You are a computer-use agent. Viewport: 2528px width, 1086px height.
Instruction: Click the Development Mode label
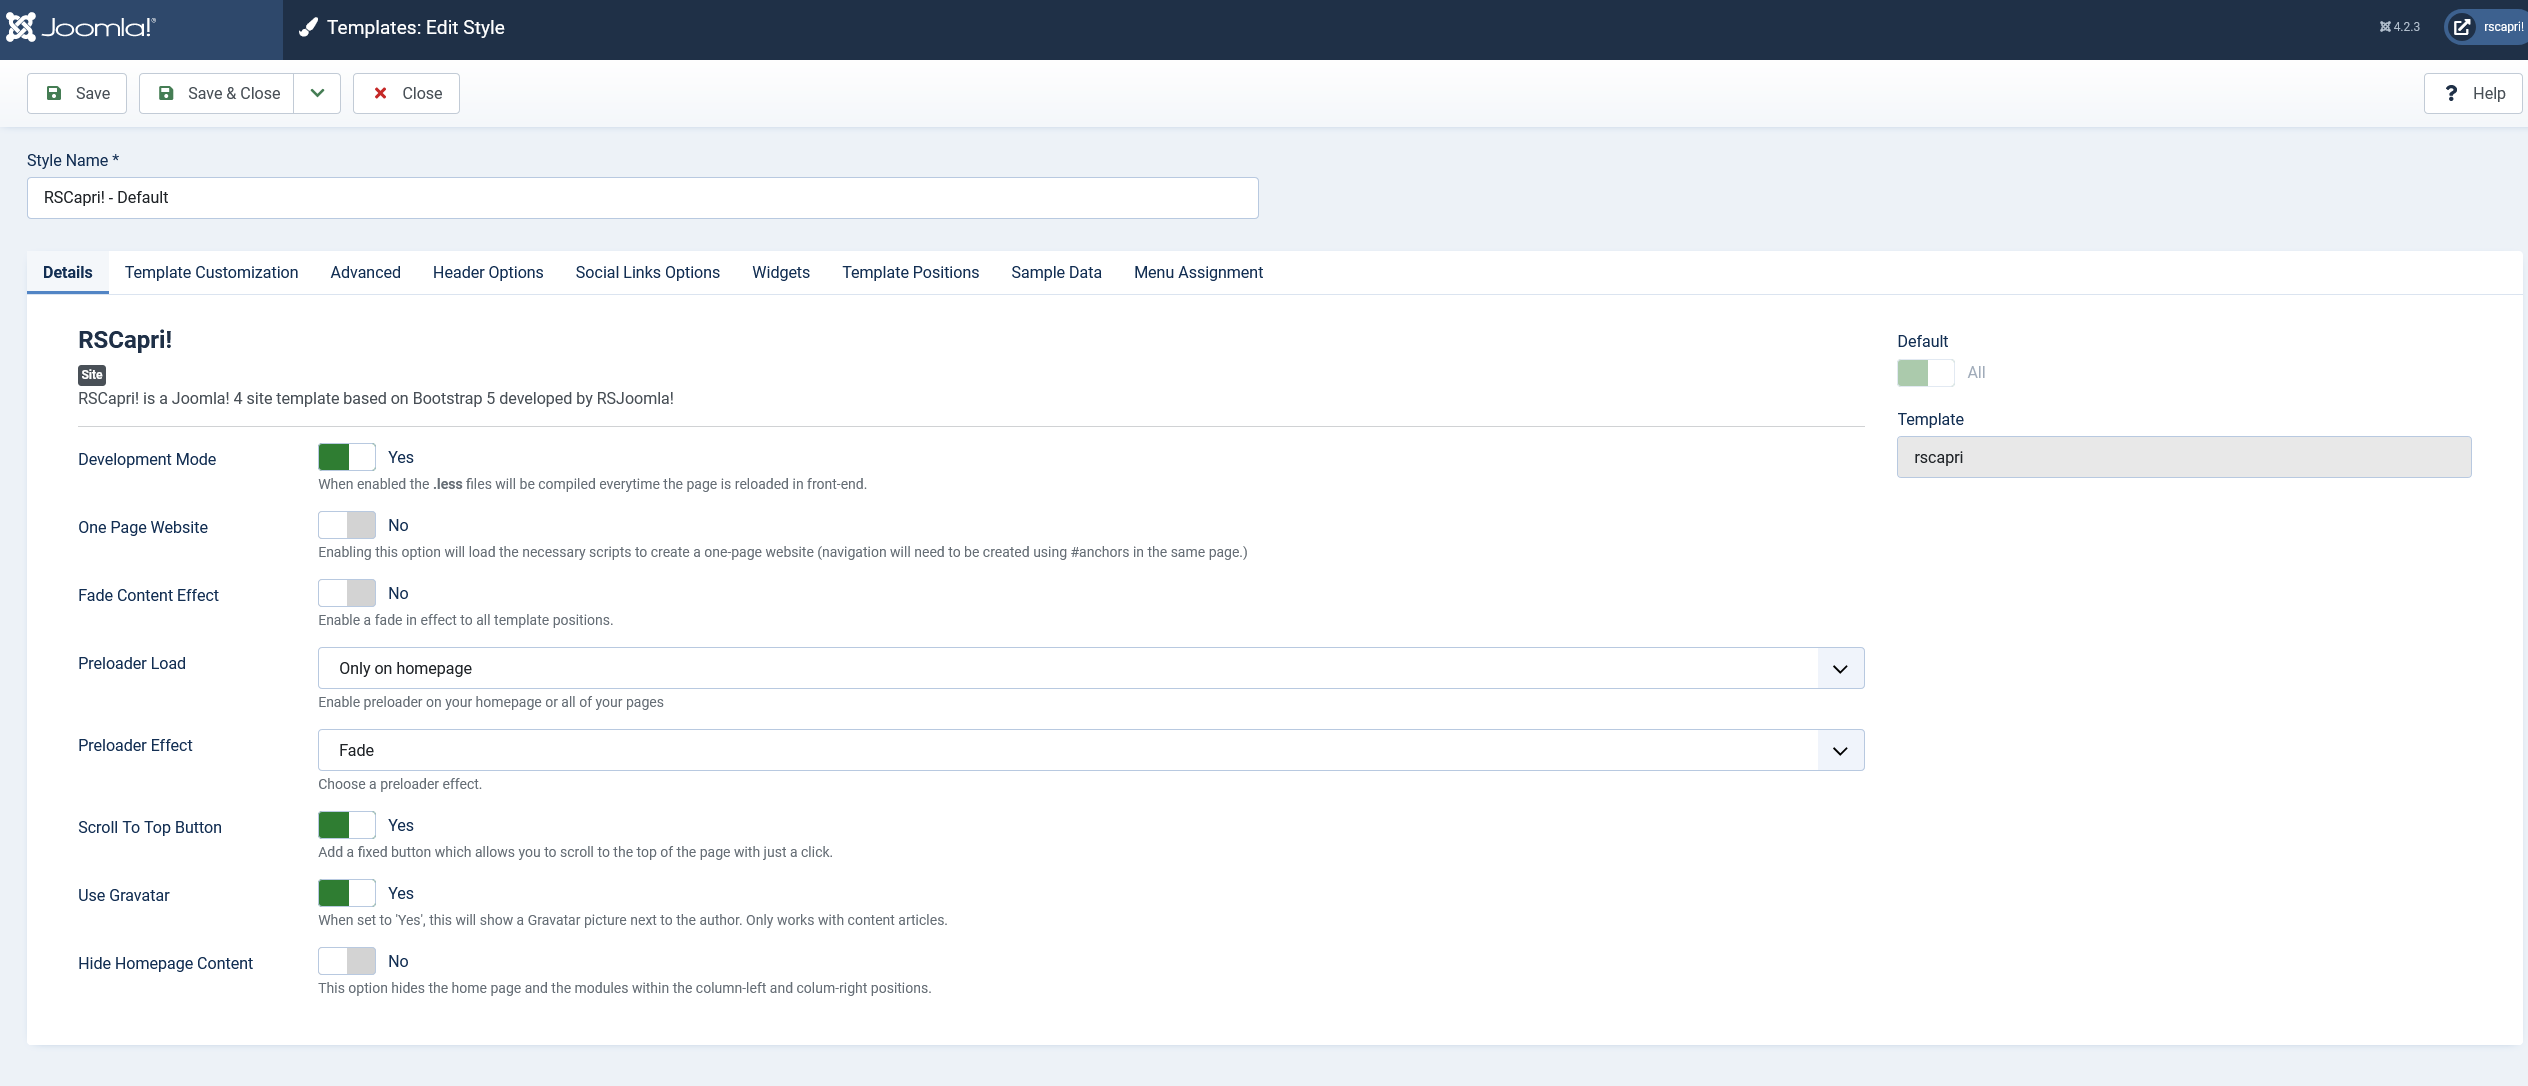click(147, 459)
